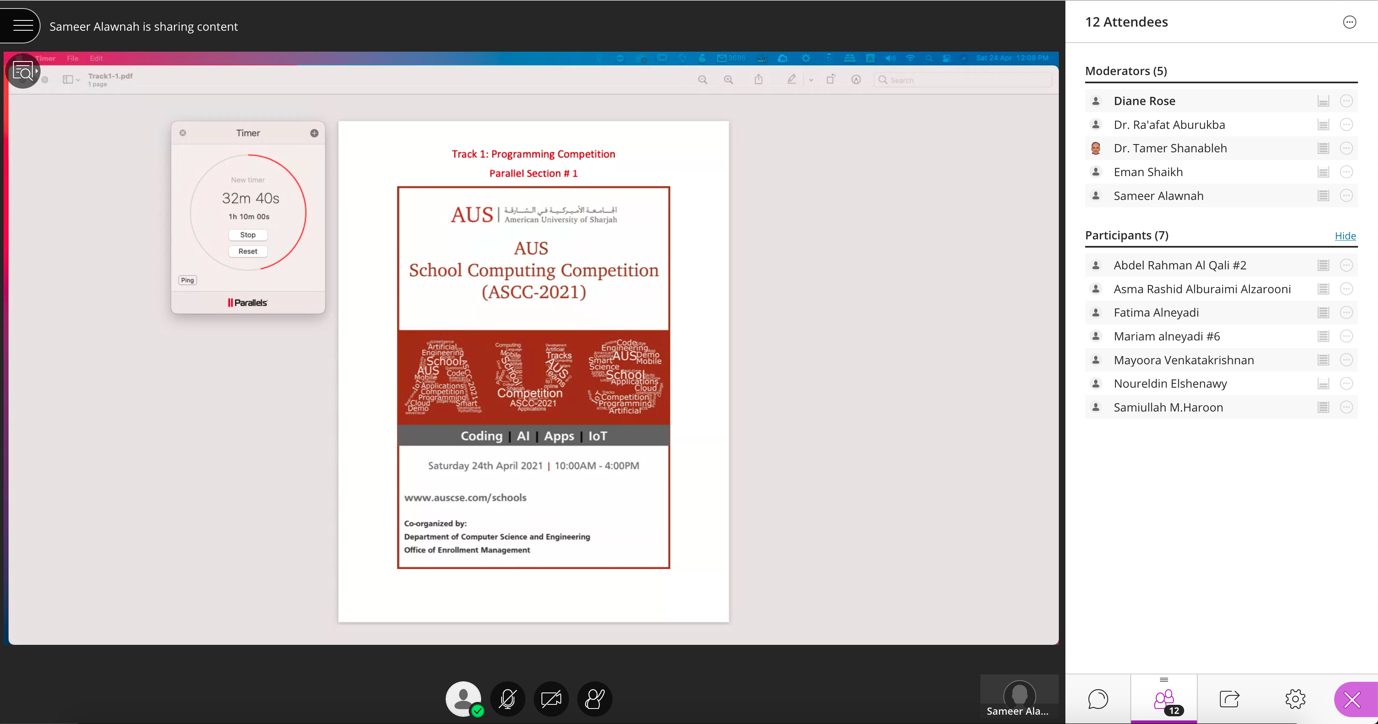The image size is (1378, 724).
Task: Reset the timer
Action: click(248, 251)
